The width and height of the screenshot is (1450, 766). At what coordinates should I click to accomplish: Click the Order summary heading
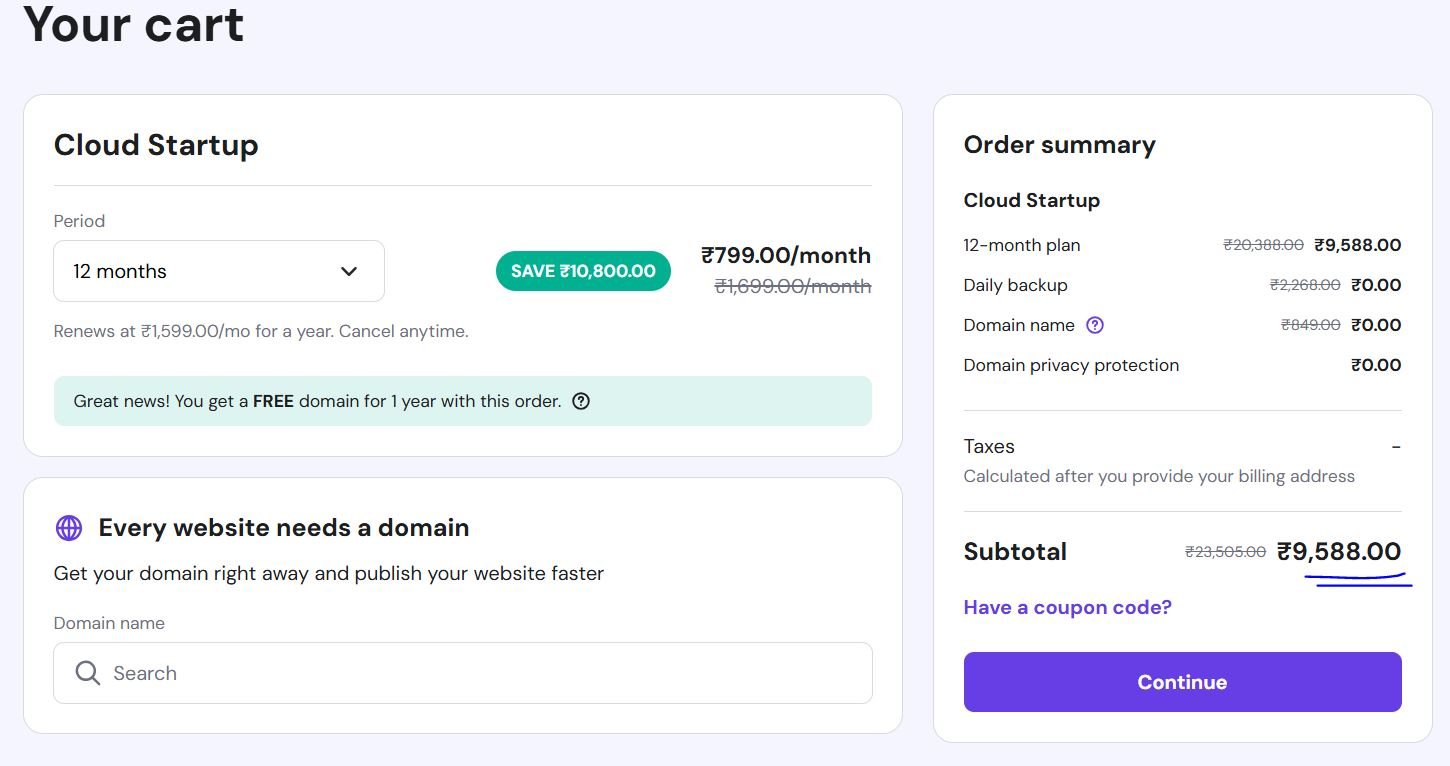(1059, 145)
